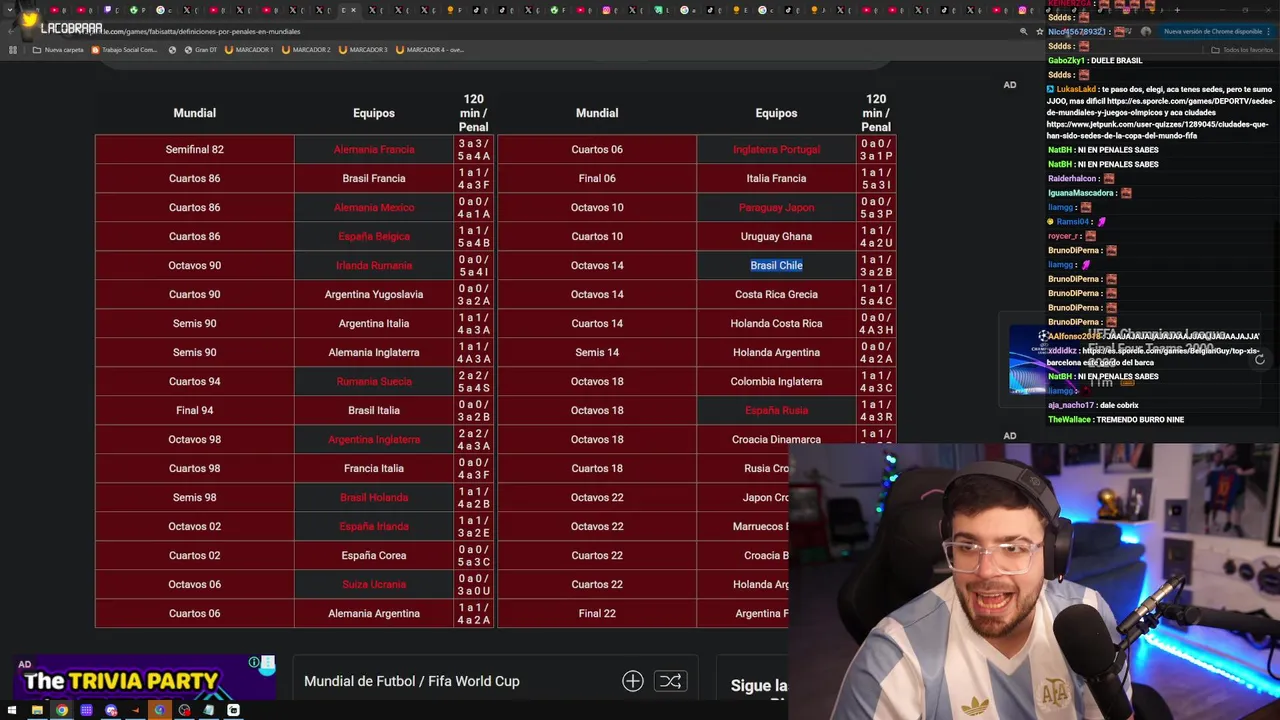Open the Mundial de Futbol / Fifa World Cup playlist
This screenshot has width=1280, height=720.
[x=412, y=681]
